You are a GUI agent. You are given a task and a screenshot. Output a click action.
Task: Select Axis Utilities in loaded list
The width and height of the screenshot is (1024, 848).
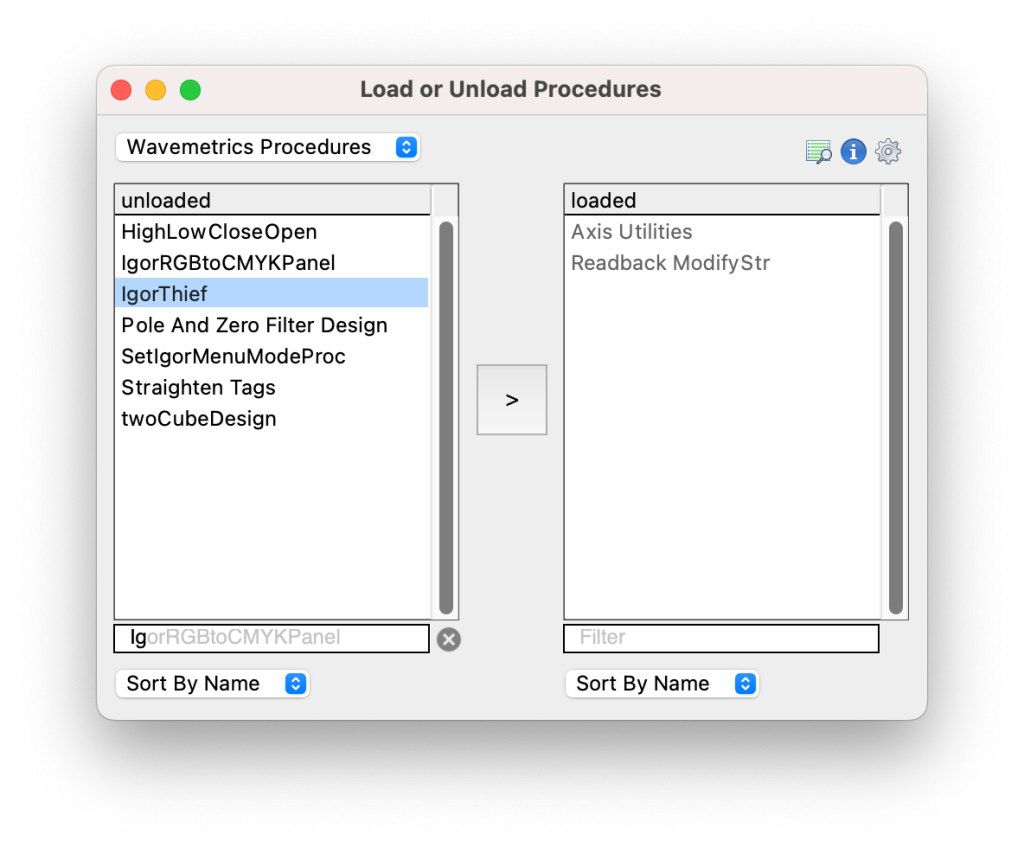pos(722,232)
